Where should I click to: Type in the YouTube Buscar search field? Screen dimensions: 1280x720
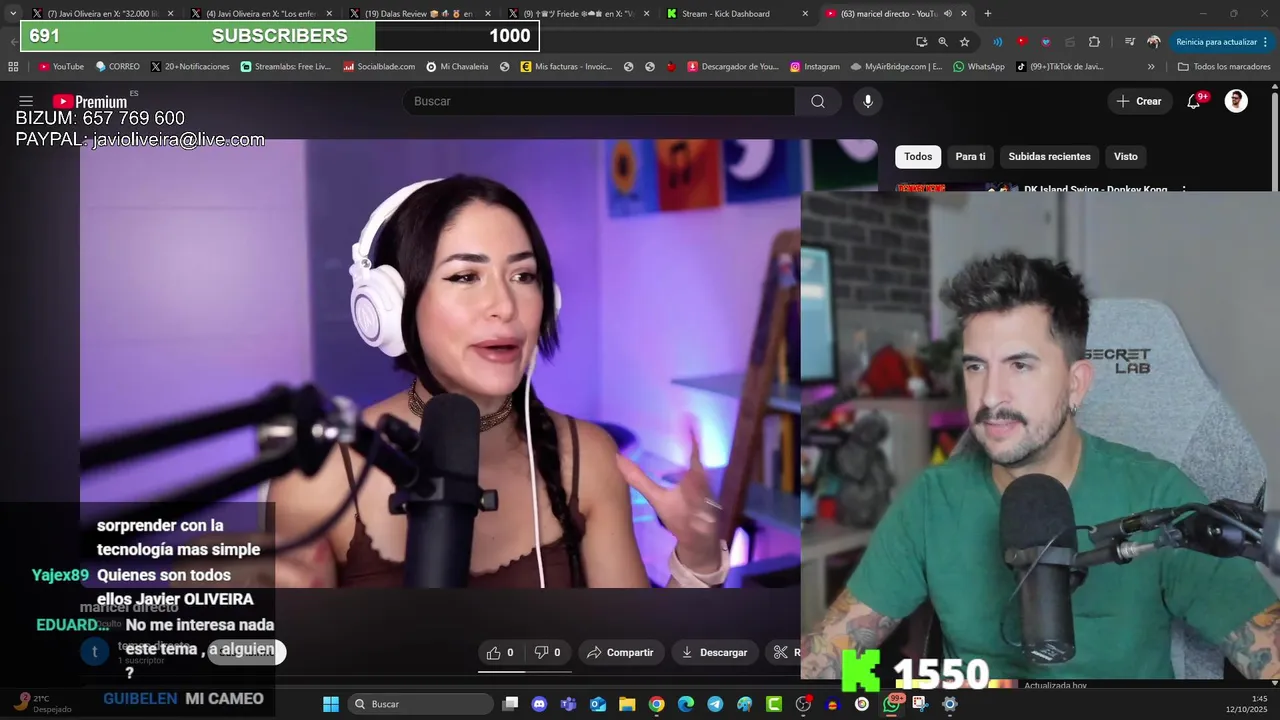599,101
